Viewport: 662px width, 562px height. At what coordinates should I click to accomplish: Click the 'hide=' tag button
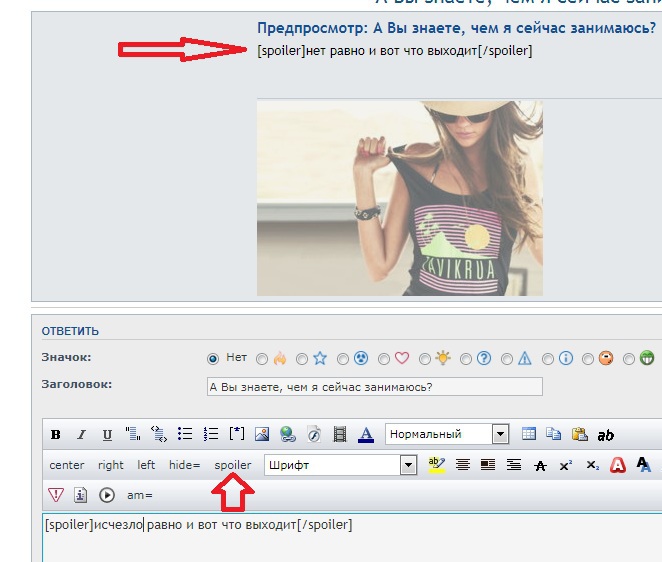(184, 465)
